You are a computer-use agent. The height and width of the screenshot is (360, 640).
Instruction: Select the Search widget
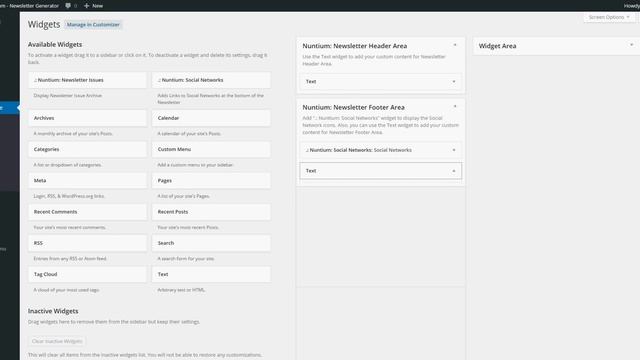(211, 243)
